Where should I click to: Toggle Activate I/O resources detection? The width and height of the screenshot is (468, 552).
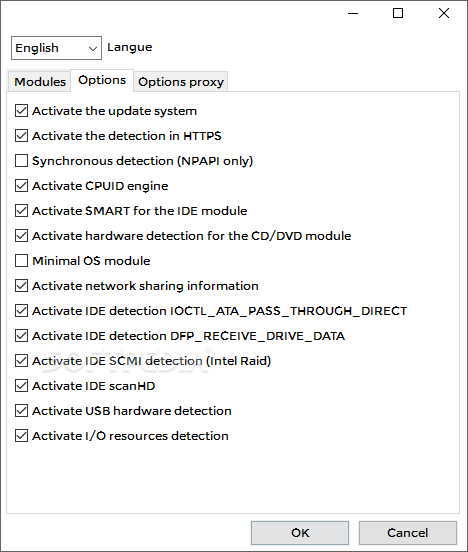pos(21,435)
